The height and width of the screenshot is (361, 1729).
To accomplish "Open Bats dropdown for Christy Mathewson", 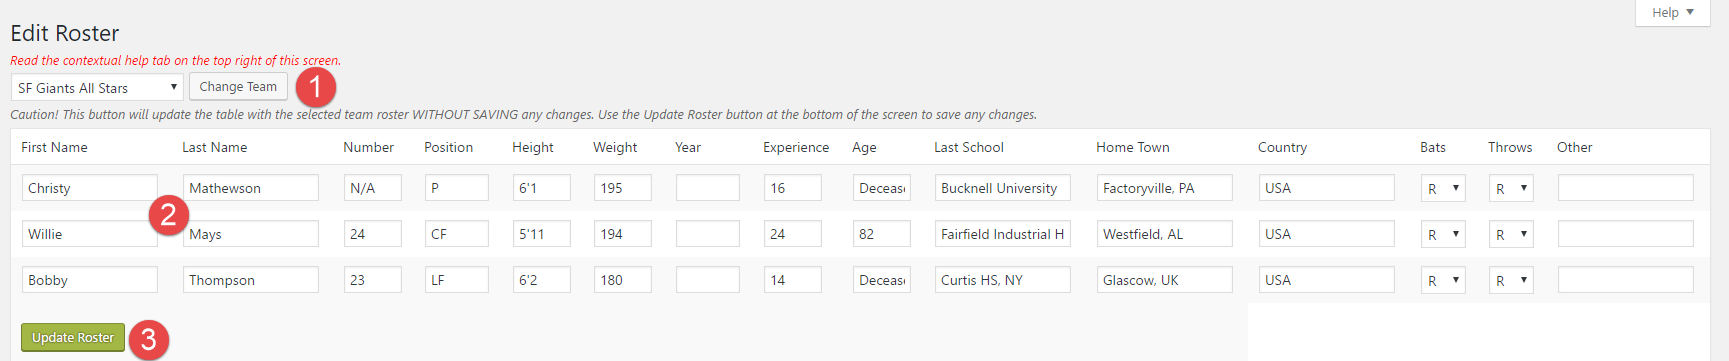I will point(1443,188).
